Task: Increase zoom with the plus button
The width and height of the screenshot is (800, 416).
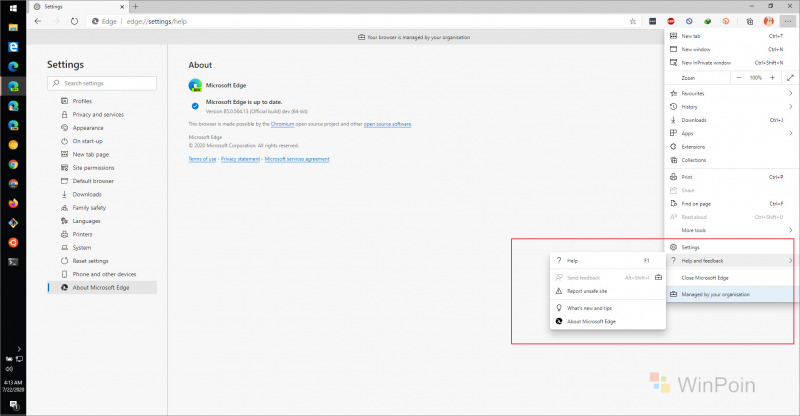Action: (x=772, y=78)
